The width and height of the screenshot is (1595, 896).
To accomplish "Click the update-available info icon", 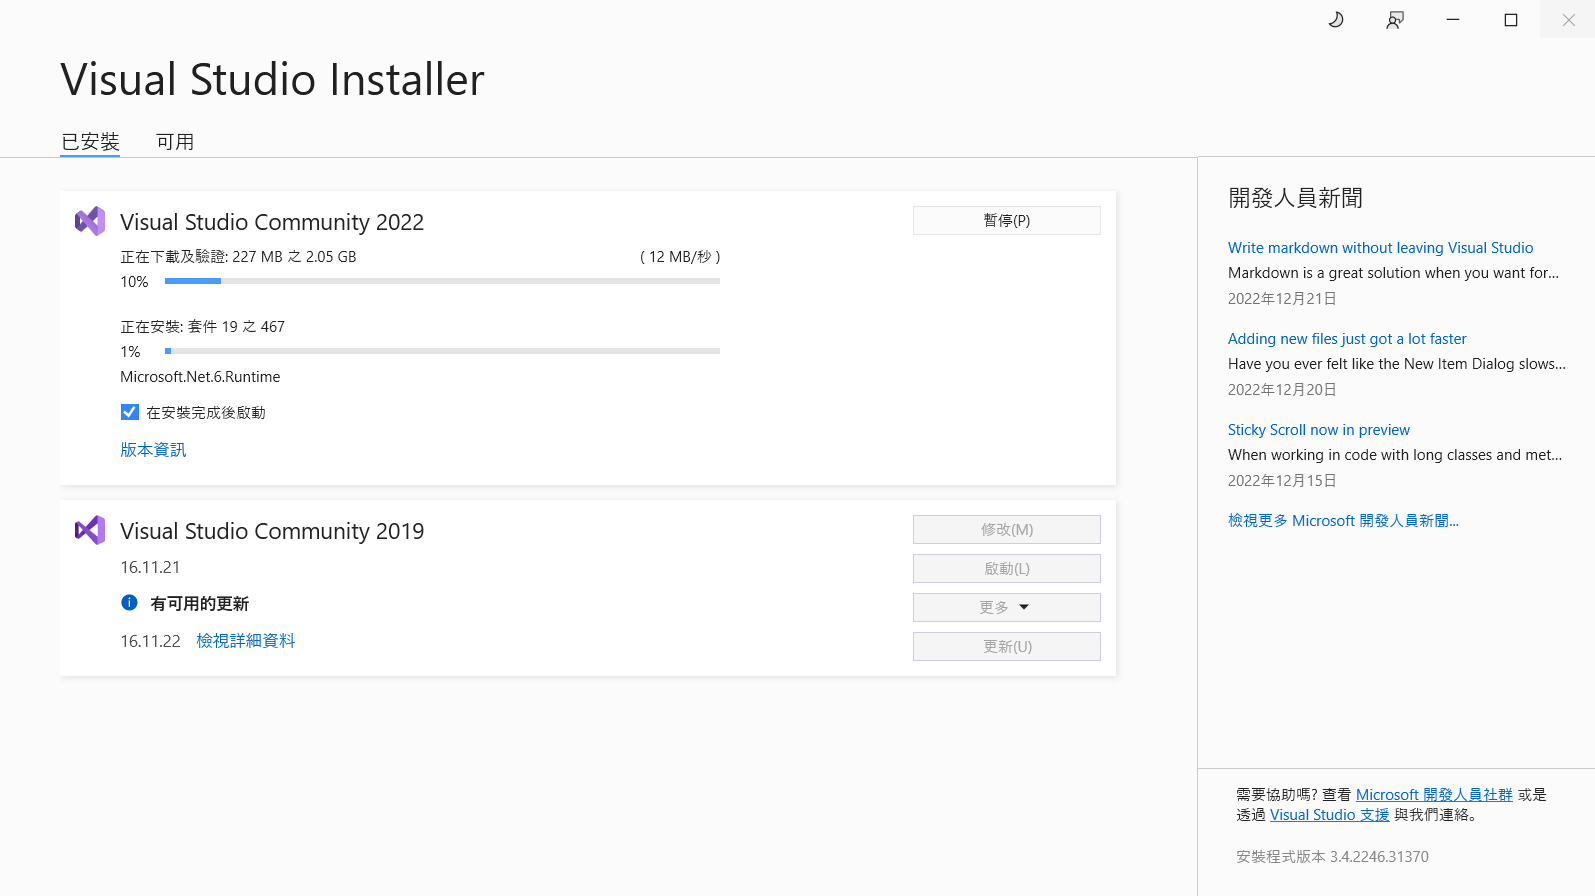I will pyautogui.click(x=129, y=602).
